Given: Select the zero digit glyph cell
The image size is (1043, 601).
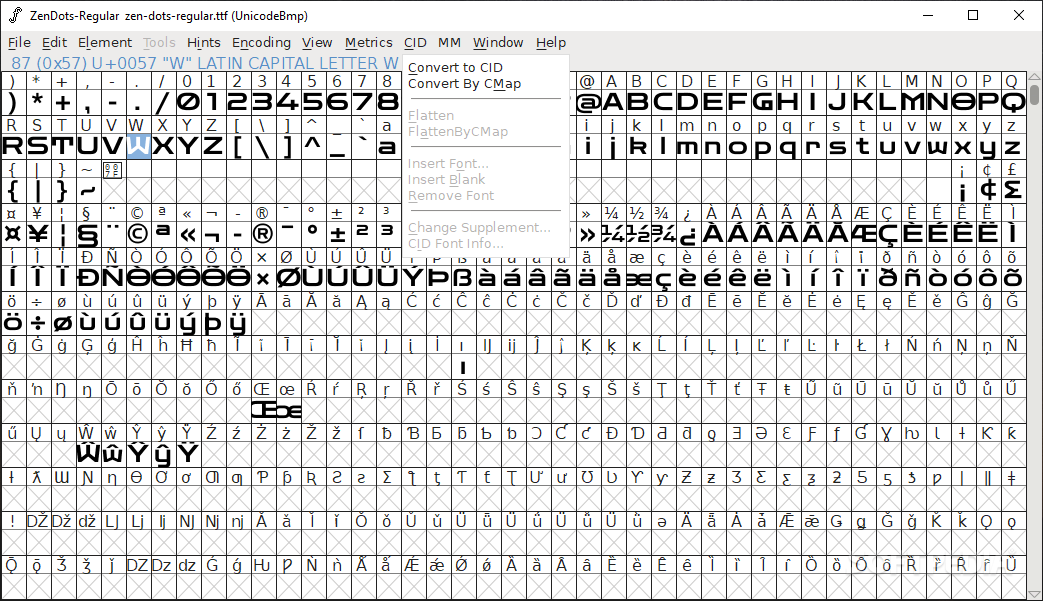Looking at the screenshot, I should click(x=188, y=102).
